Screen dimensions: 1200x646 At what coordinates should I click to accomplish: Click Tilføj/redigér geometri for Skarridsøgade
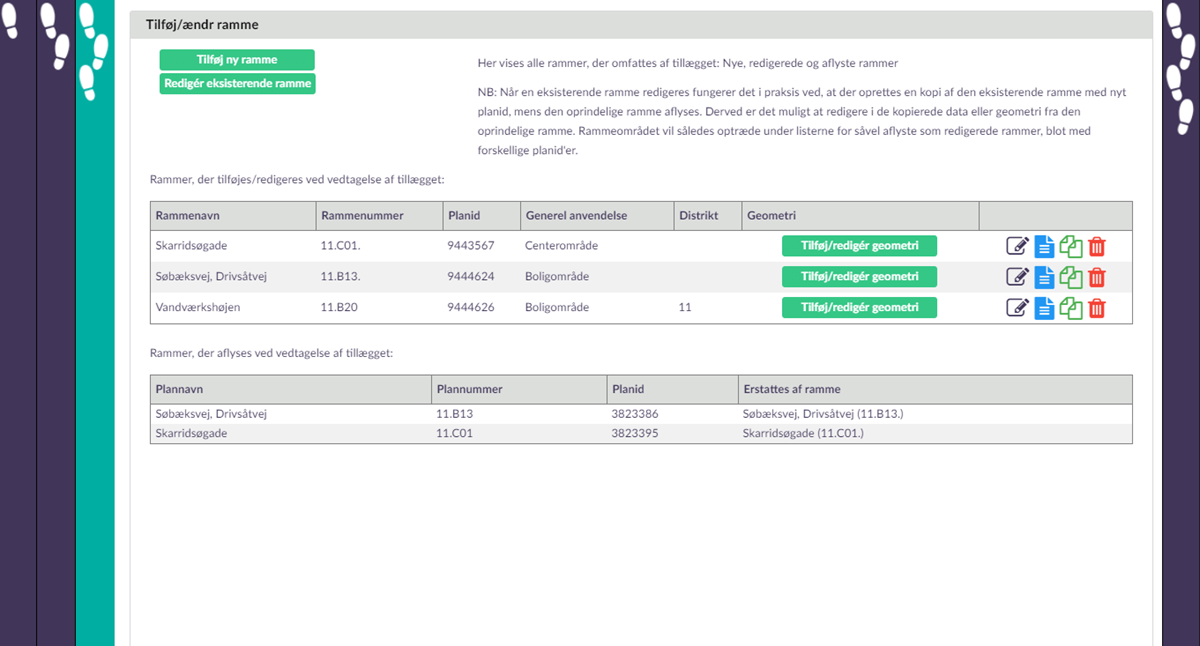point(859,246)
